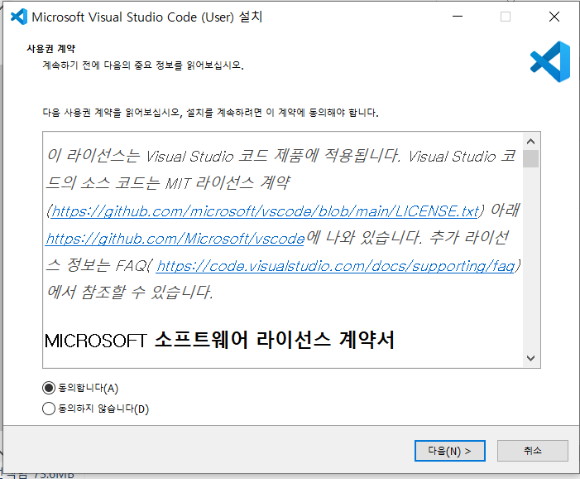Close the setup window
580x479 pixels.
point(554,17)
